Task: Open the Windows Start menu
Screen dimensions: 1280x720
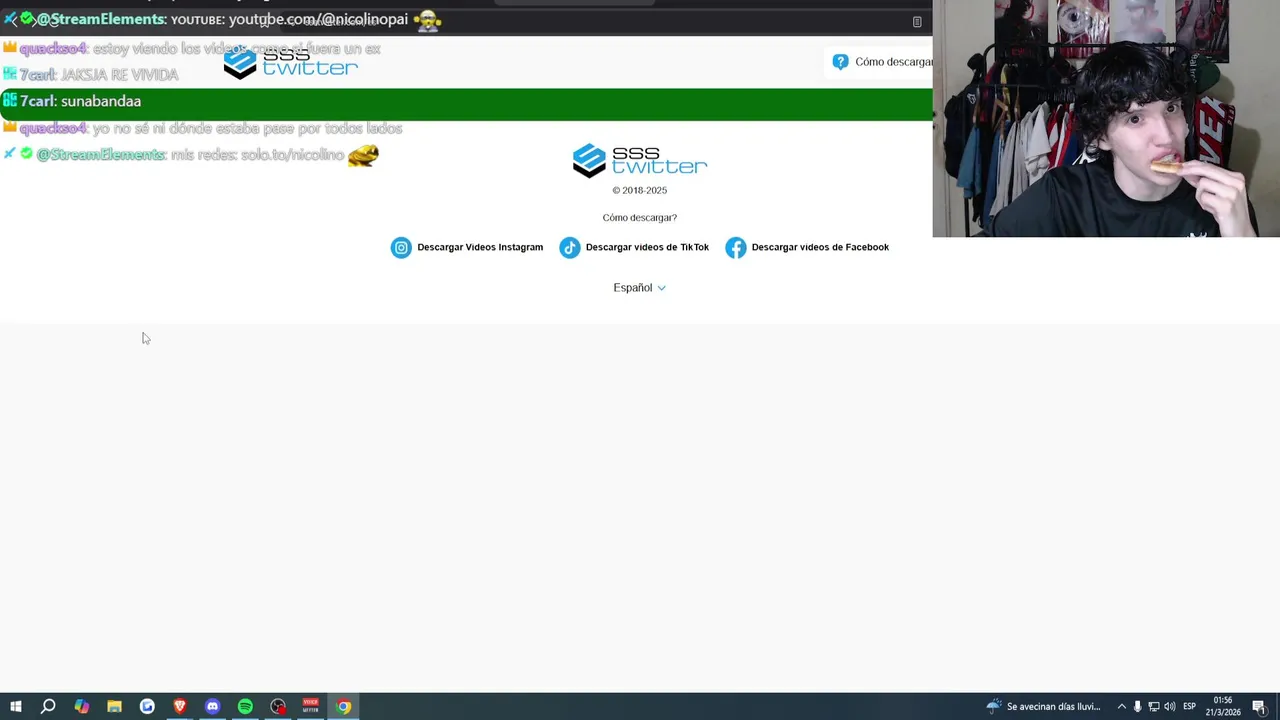Action: click(15, 706)
